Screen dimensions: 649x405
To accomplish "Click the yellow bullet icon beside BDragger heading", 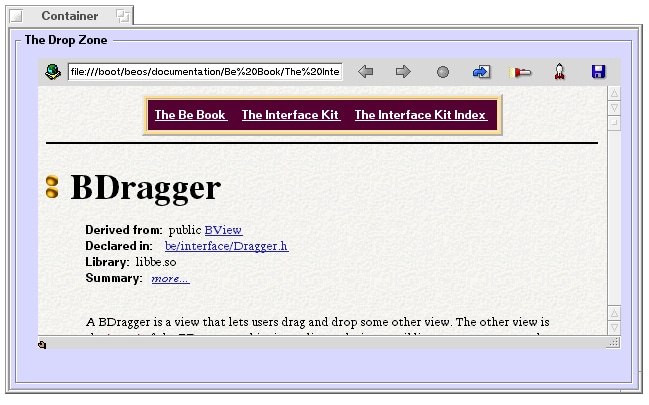I will (52, 187).
